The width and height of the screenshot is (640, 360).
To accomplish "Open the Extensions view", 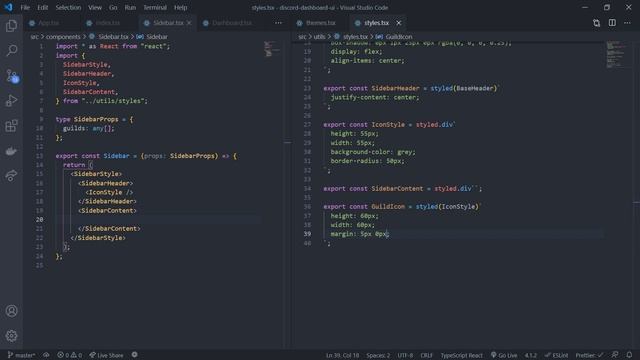I will coord(11,126).
